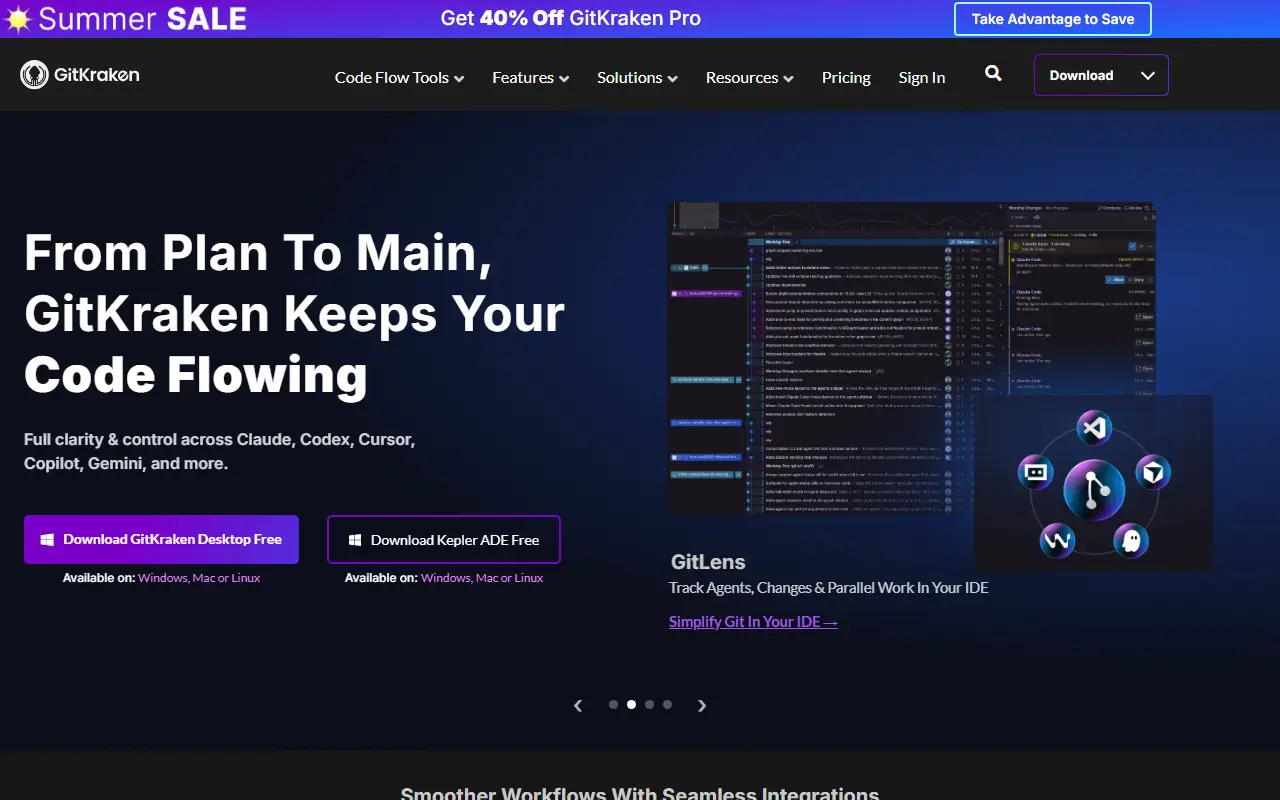Expand the header Download dropdown
This screenshot has height=800, width=1280.
pyautogui.click(x=1101, y=75)
